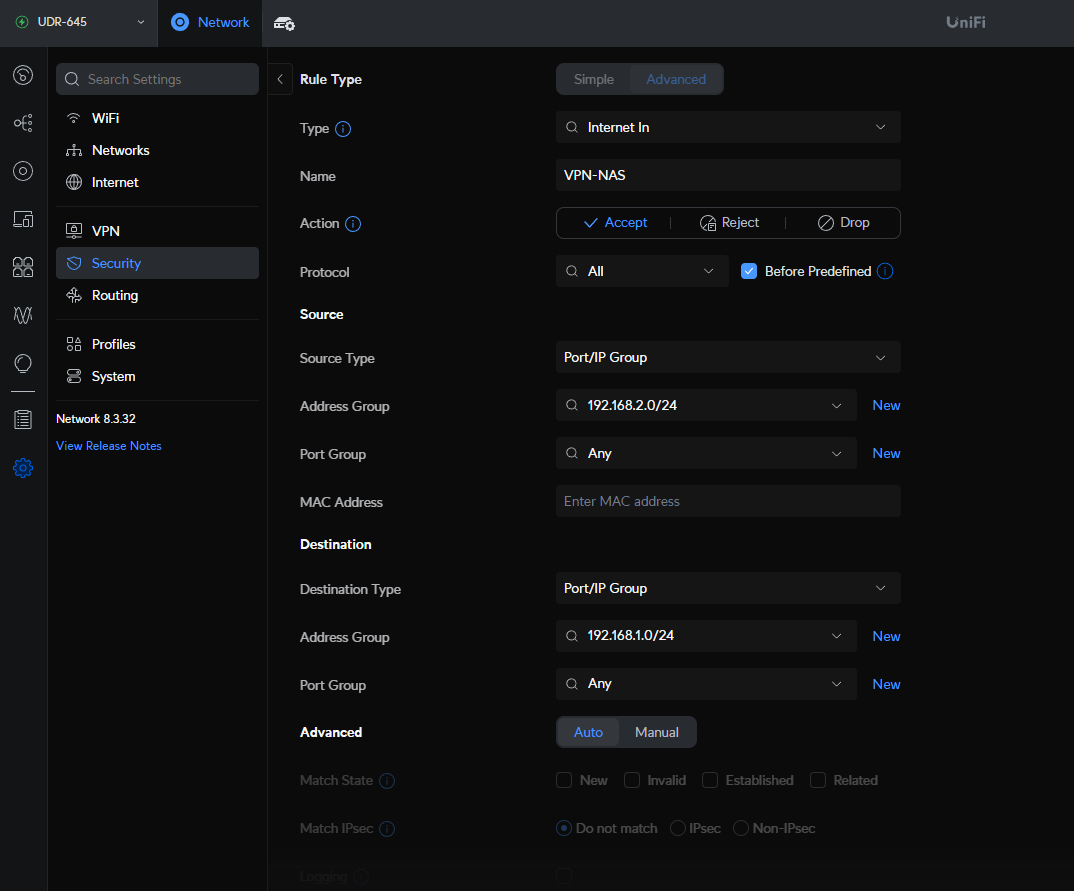Open the Topology icon in left rail

coord(23,123)
